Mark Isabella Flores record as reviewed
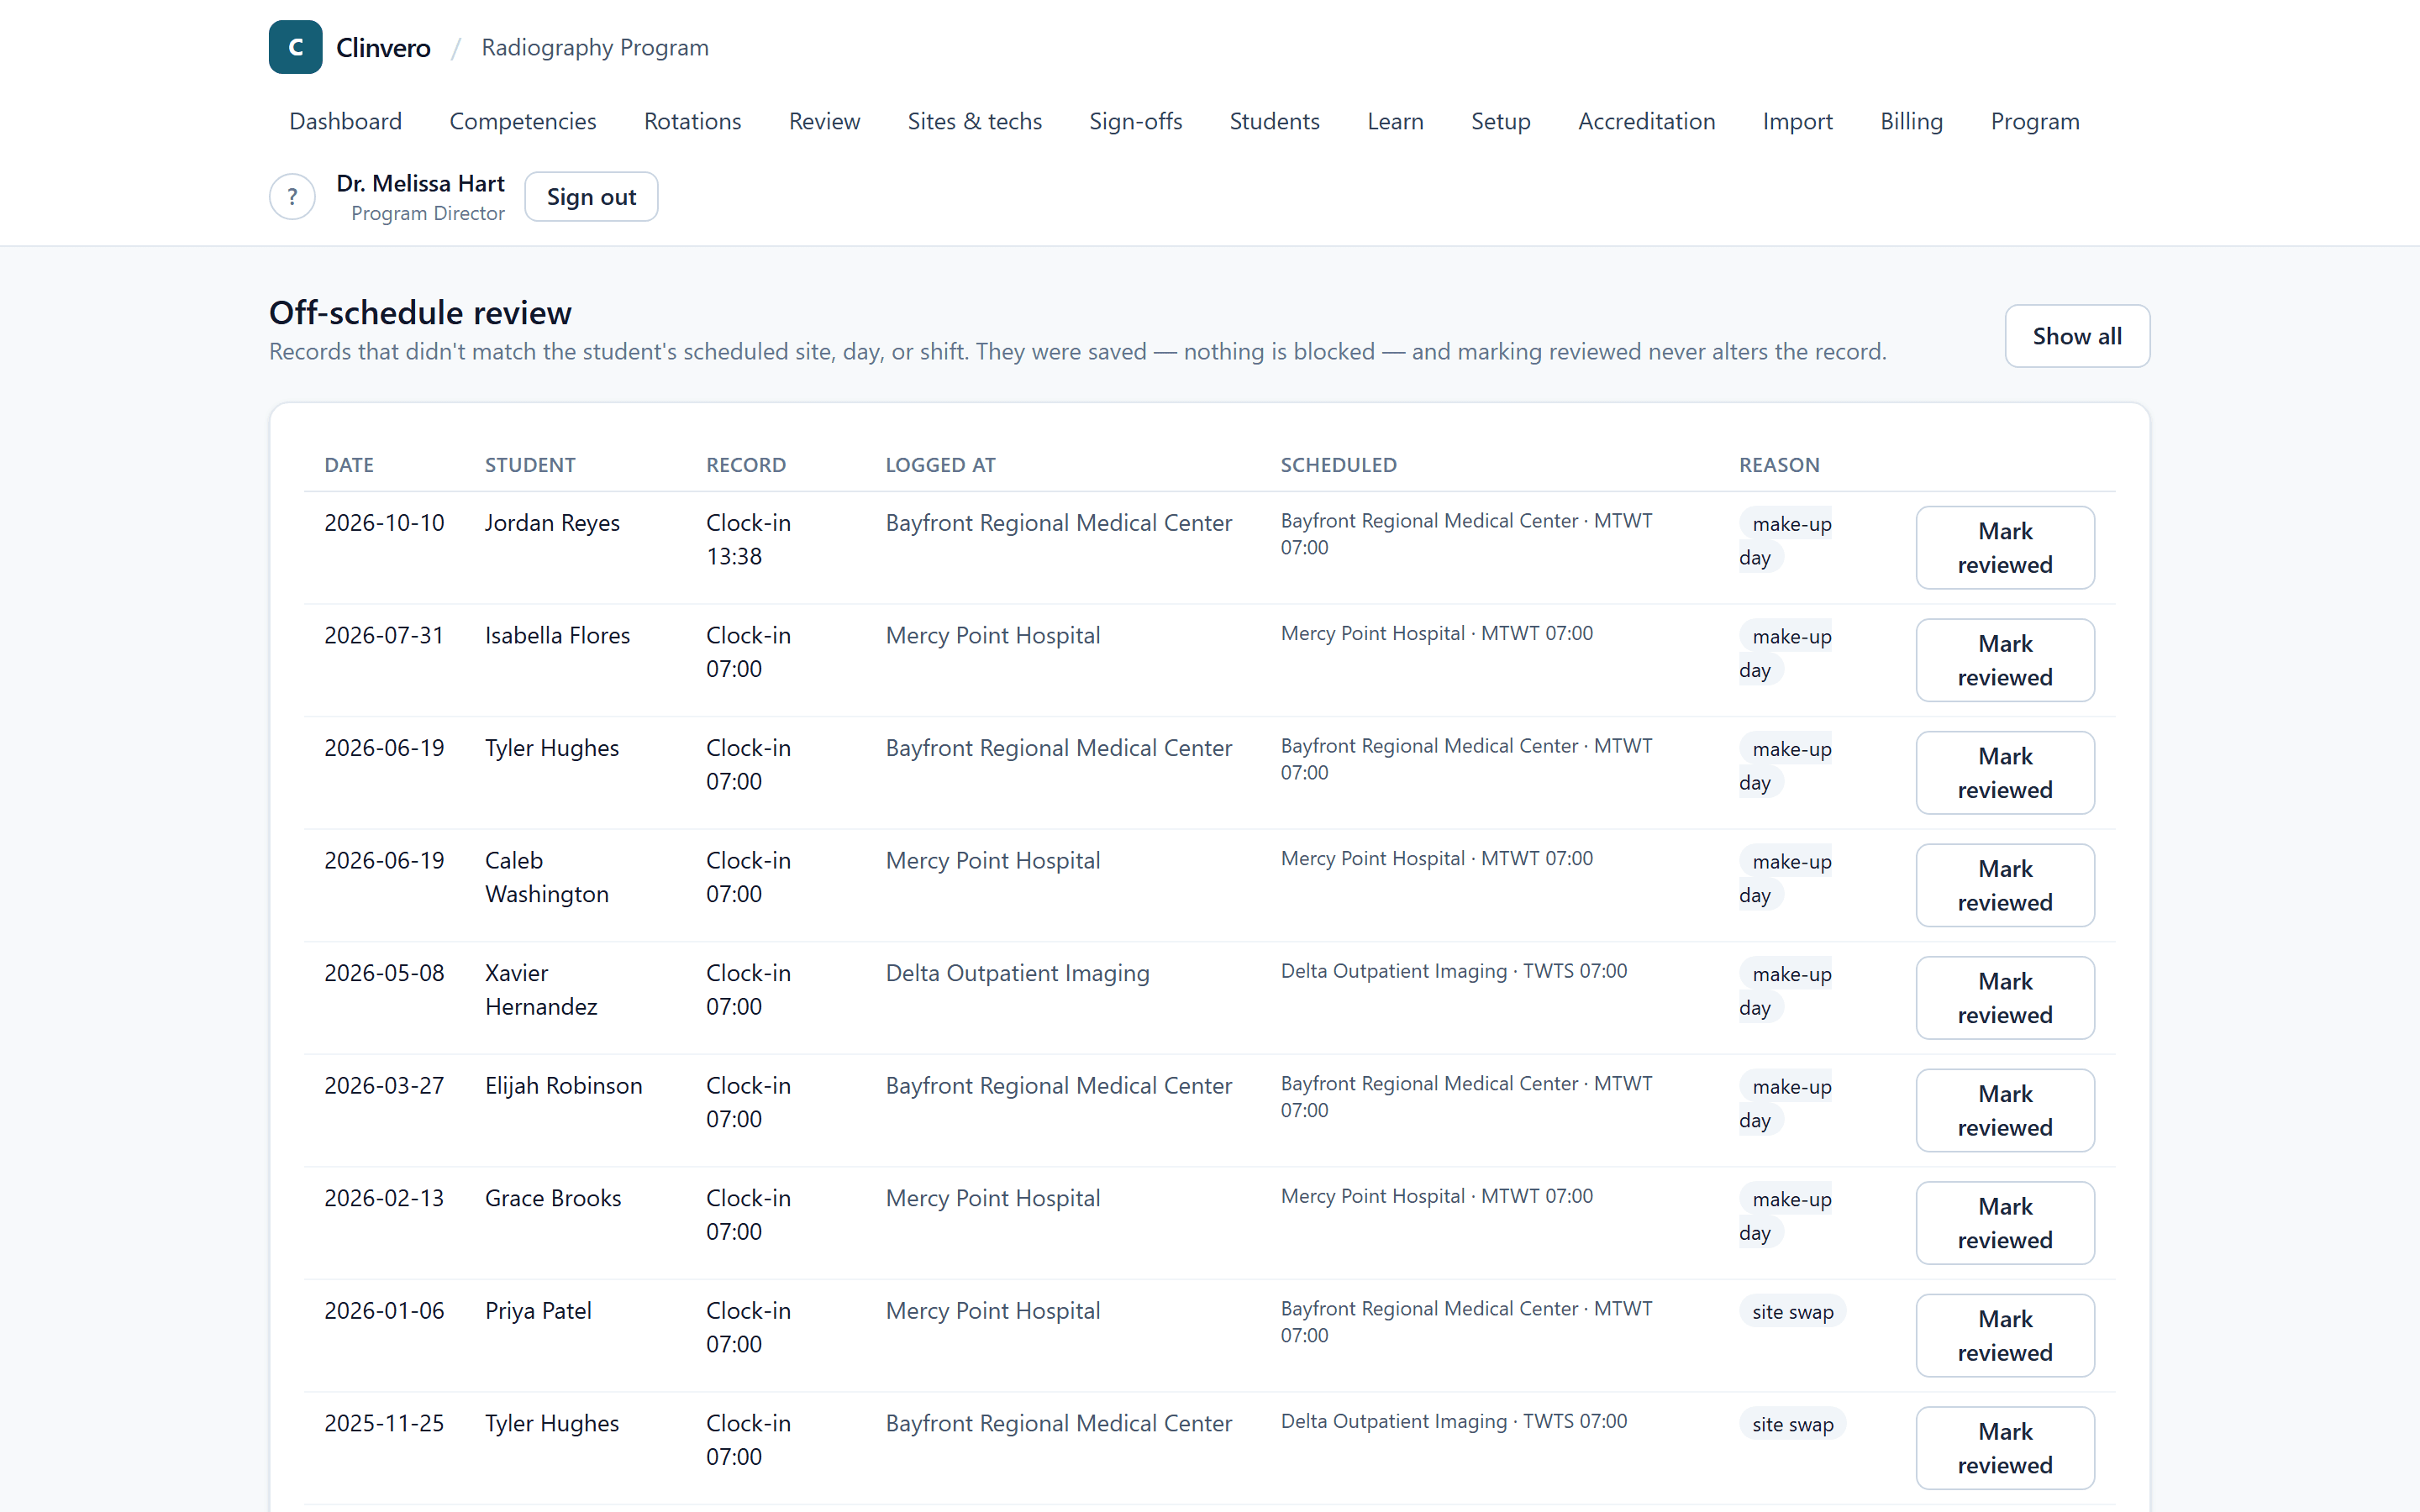Image resolution: width=2420 pixels, height=1512 pixels. tap(2005, 660)
